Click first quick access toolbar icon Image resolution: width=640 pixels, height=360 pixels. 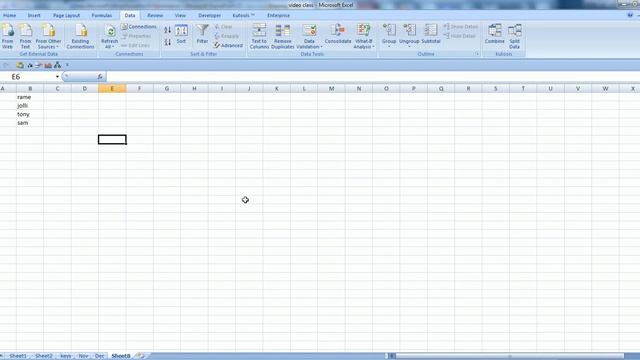point(20,65)
